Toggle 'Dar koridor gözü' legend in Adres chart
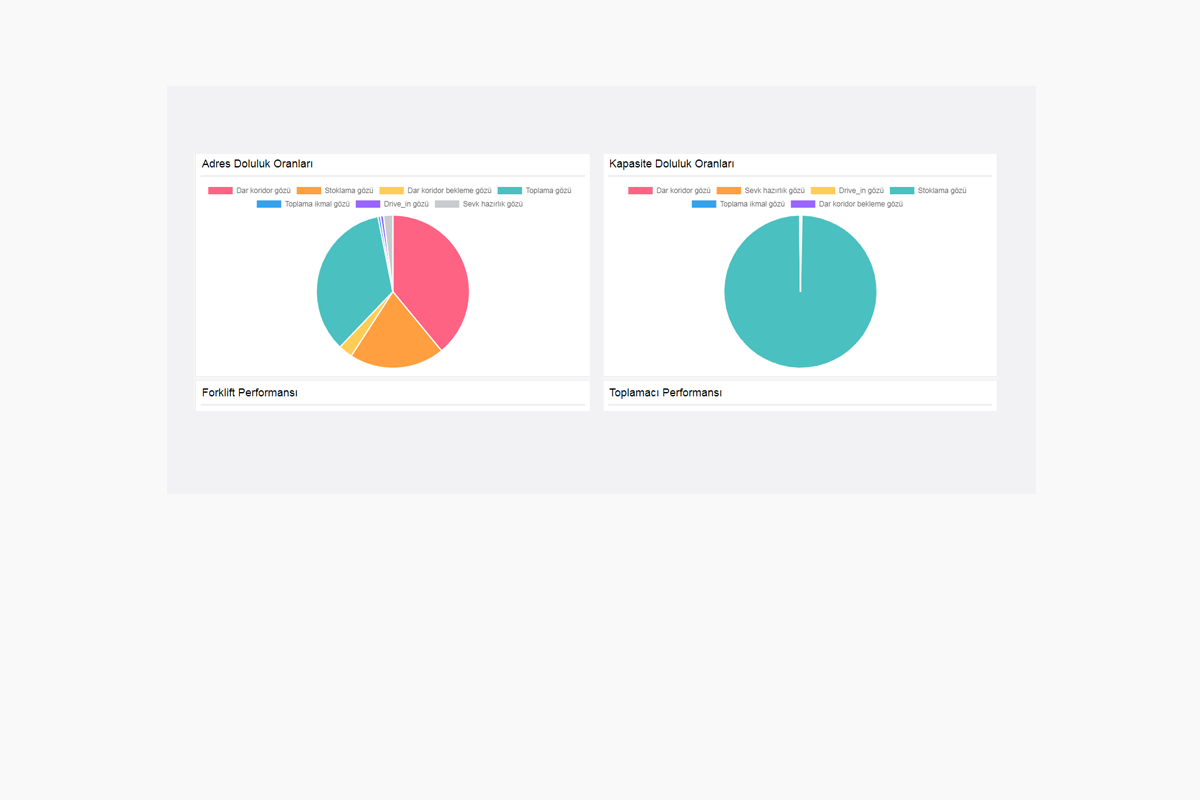 tap(250, 190)
